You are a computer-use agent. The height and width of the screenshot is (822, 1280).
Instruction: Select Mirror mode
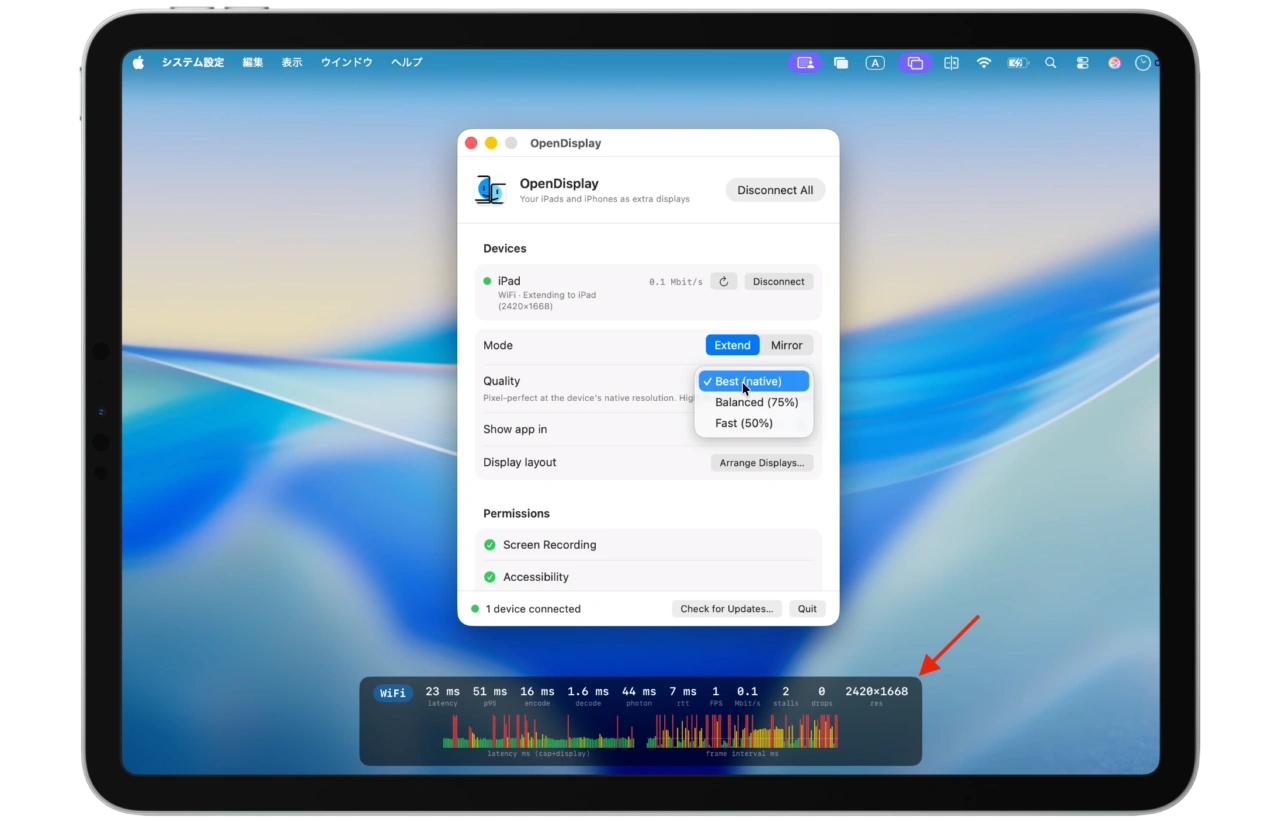point(786,345)
